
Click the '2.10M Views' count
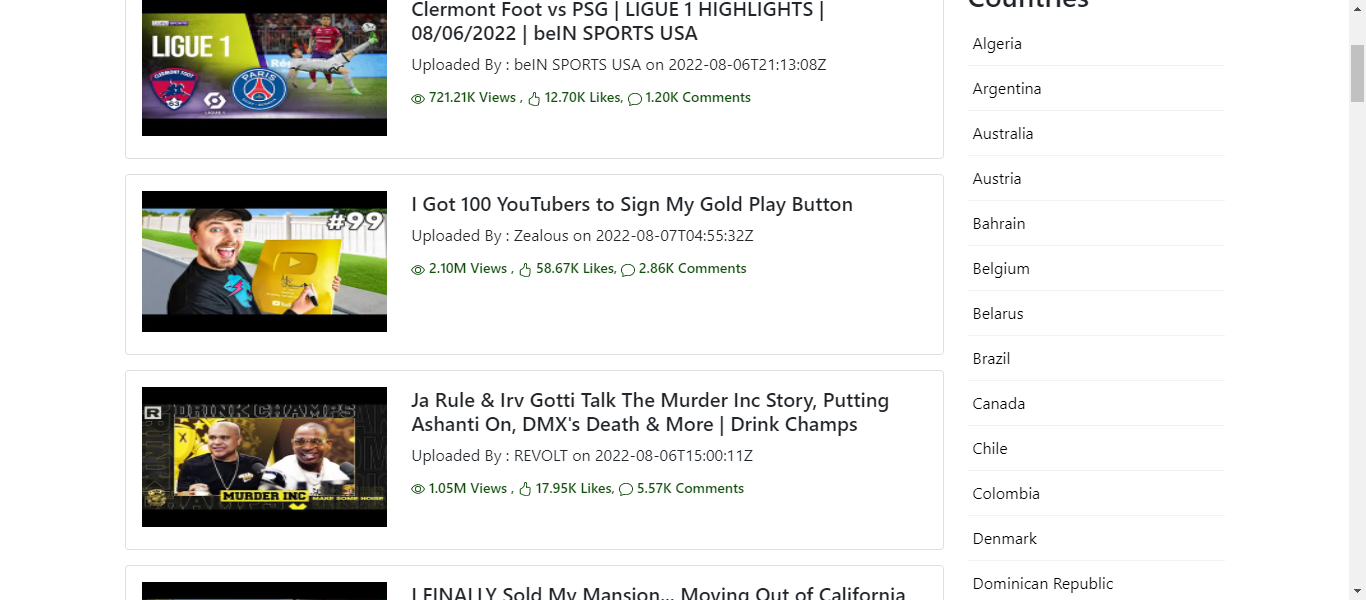click(468, 269)
